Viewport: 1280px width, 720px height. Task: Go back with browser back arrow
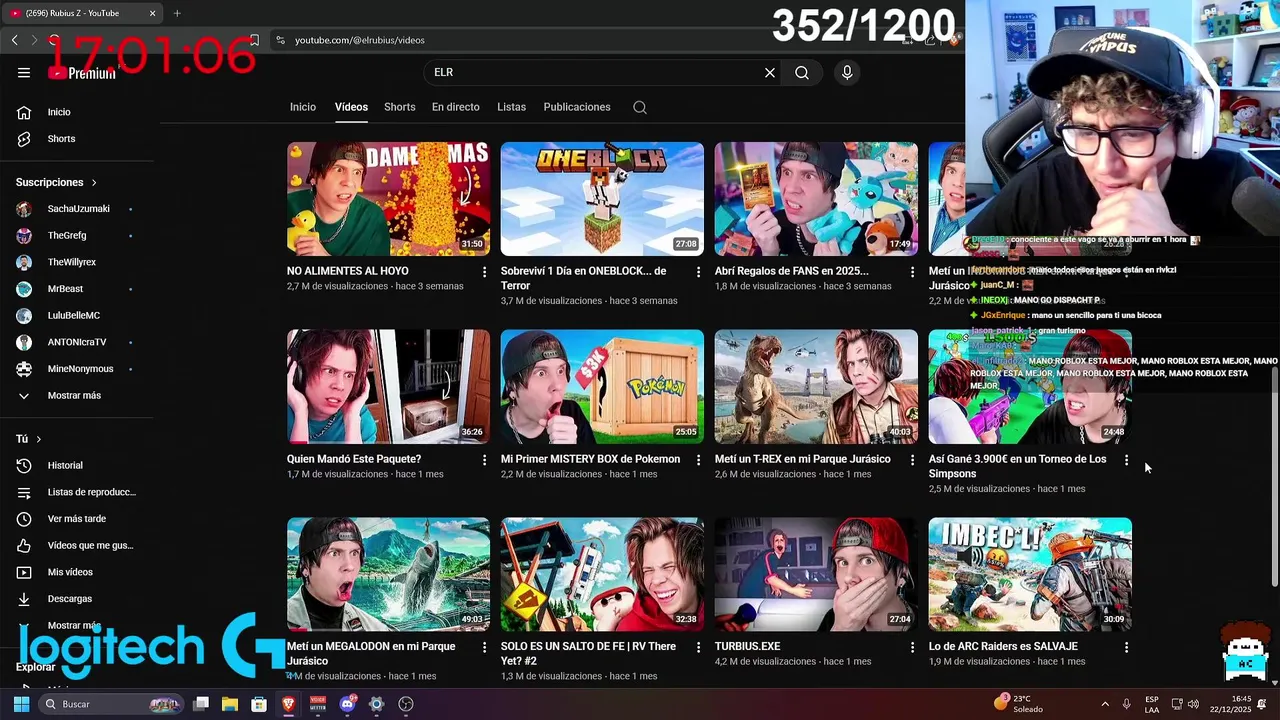click(15, 40)
